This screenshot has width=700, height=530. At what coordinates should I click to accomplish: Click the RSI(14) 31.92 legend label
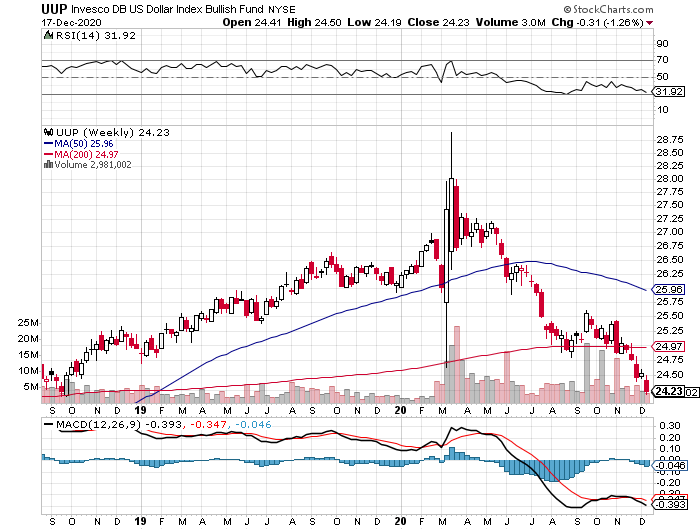tap(96, 35)
